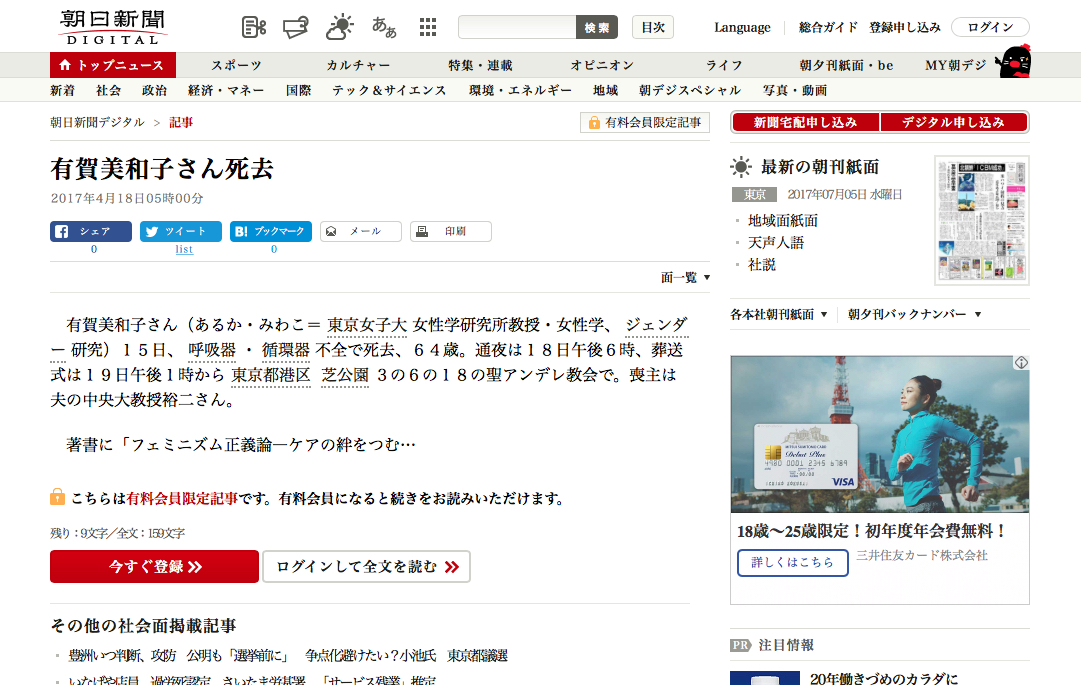Image resolution: width=1081 pixels, height=685 pixels.
Task: Click in the header search input field
Action: click(517, 27)
